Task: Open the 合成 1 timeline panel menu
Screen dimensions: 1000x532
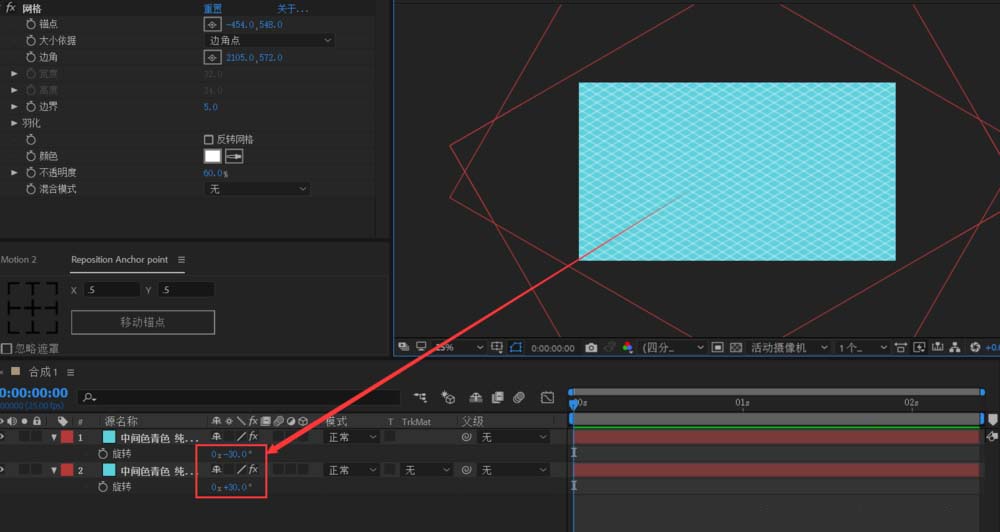Action: point(71,372)
